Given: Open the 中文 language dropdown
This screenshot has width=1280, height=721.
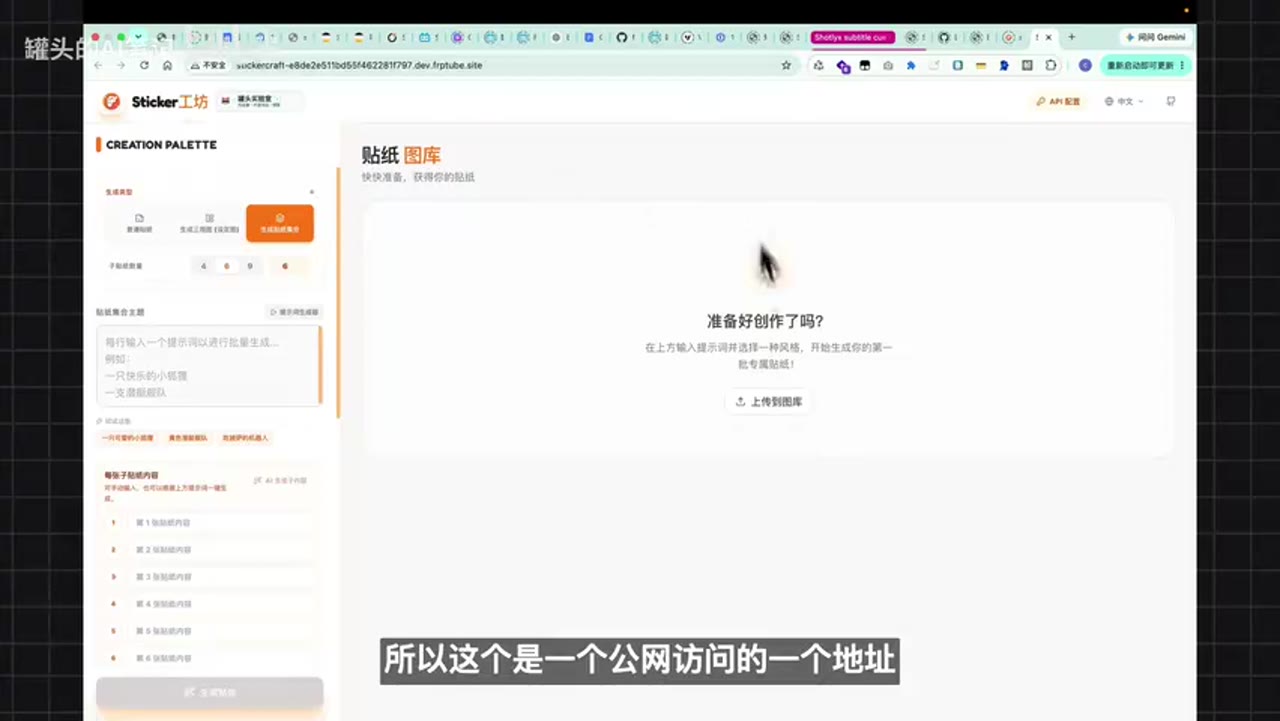Looking at the screenshot, I should coord(1124,102).
